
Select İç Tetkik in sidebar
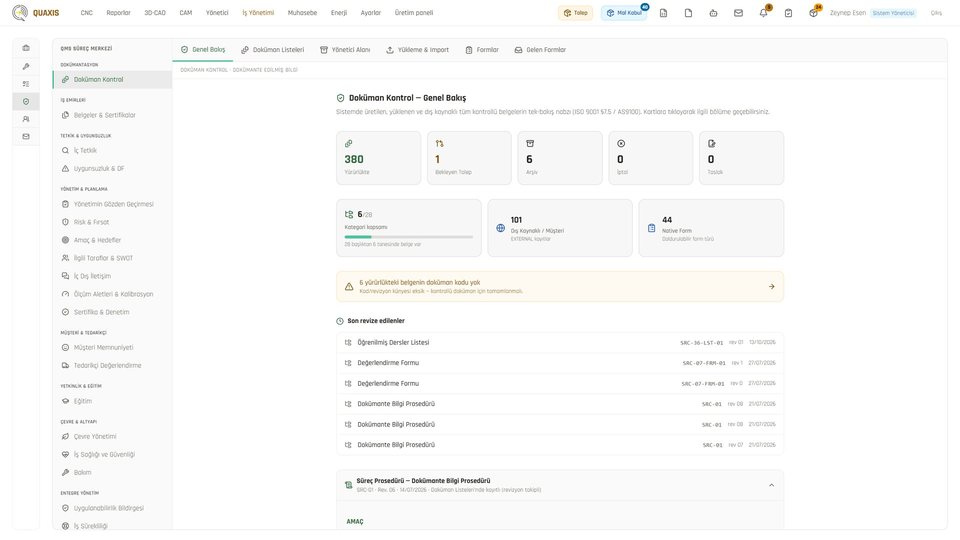112,151
